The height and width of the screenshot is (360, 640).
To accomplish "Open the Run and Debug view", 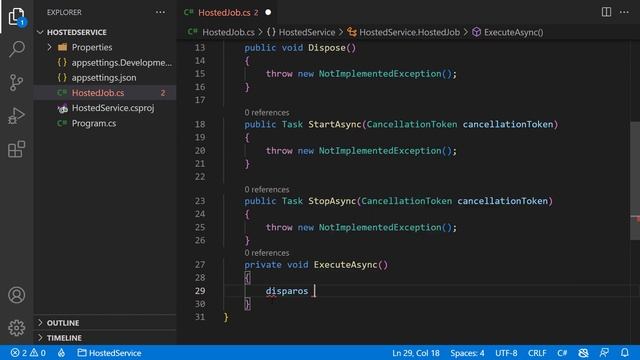I will coord(16,116).
